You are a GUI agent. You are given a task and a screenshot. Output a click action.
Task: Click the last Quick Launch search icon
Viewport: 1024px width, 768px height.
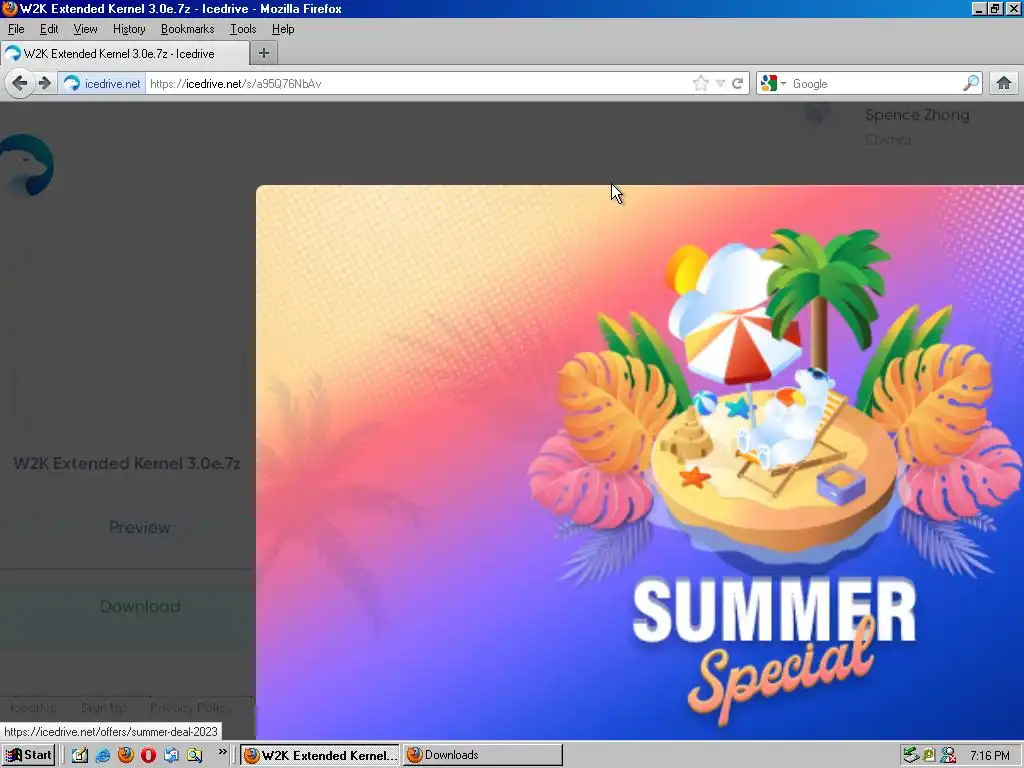tap(194, 755)
